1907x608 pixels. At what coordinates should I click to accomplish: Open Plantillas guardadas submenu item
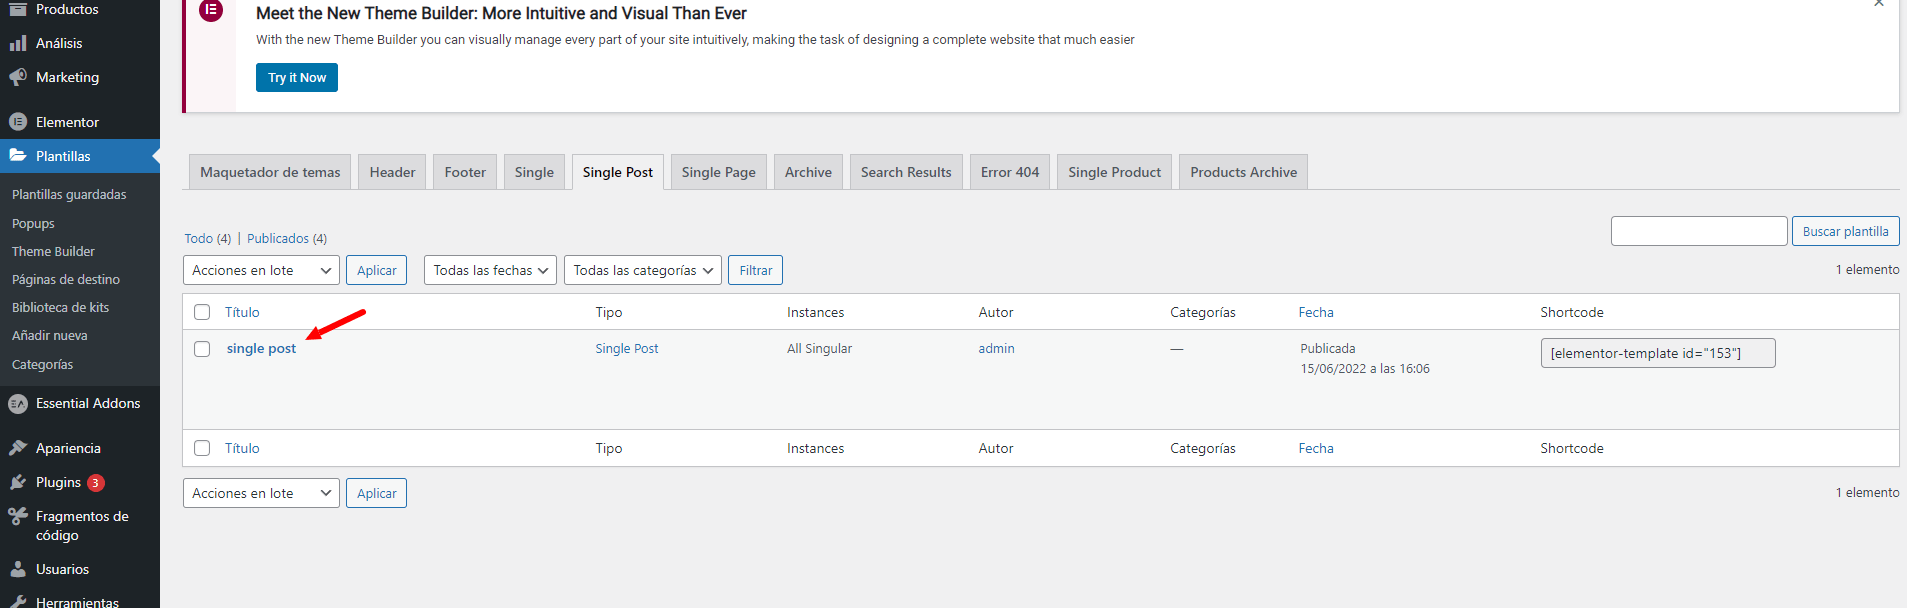pyautogui.click(x=69, y=194)
